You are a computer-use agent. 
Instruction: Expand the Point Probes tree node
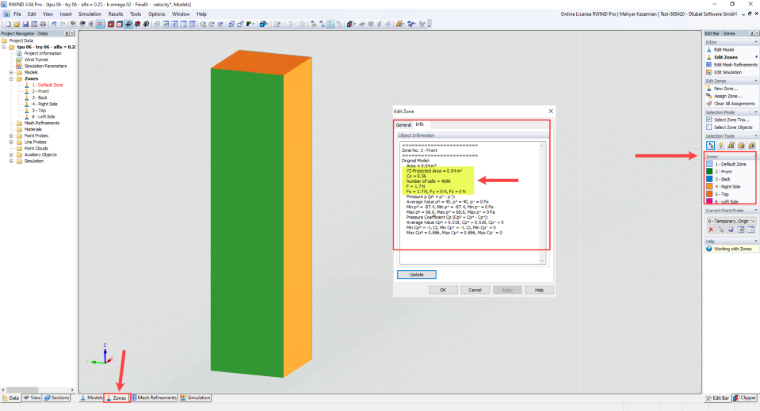click(11, 136)
